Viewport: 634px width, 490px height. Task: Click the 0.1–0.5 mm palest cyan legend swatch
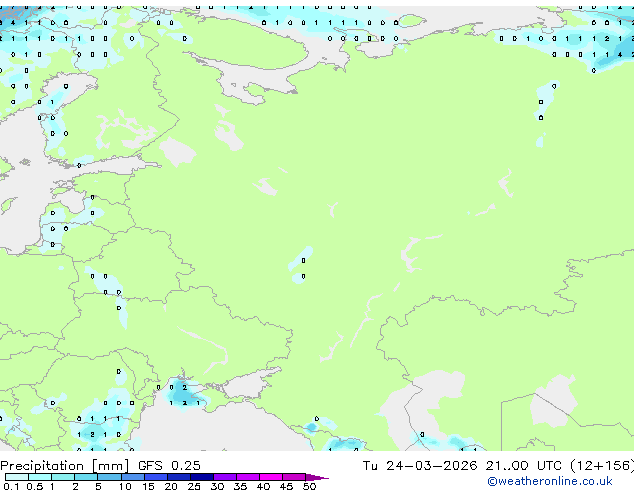(17, 477)
